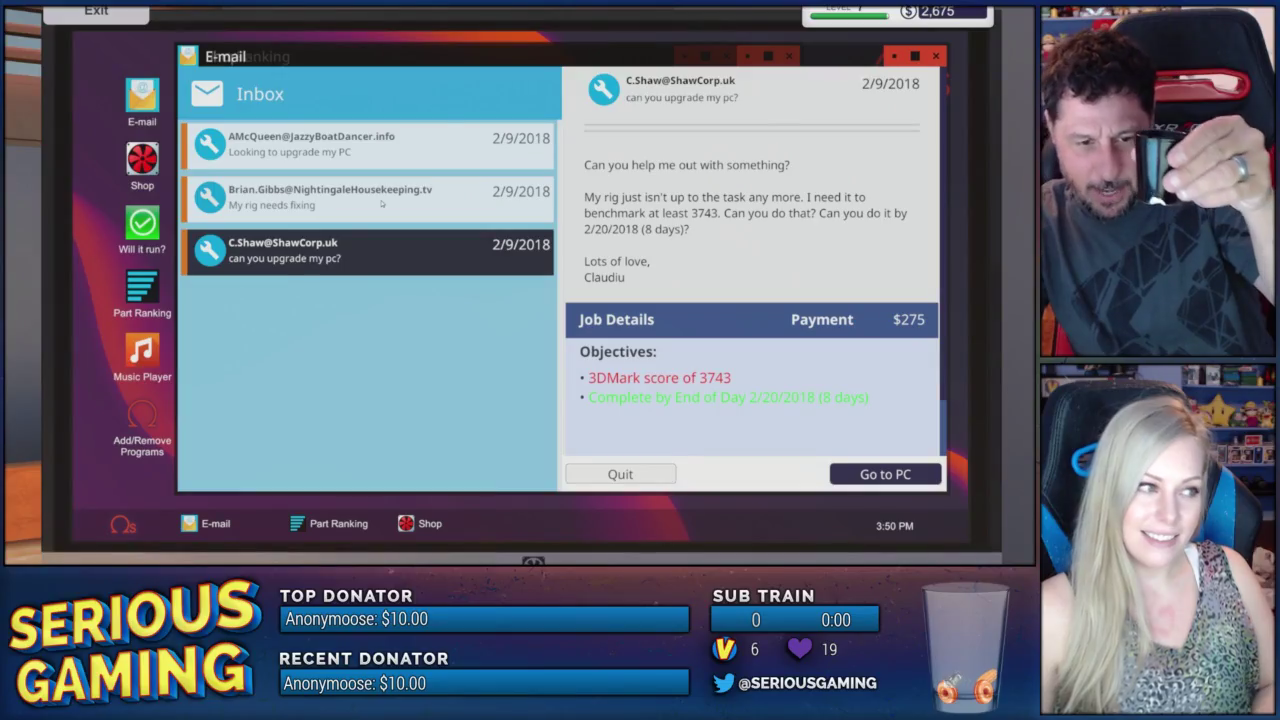Switch to Part Ranking taskbar item
Viewport: 1280px width, 720px height.
(x=329, y=524)
